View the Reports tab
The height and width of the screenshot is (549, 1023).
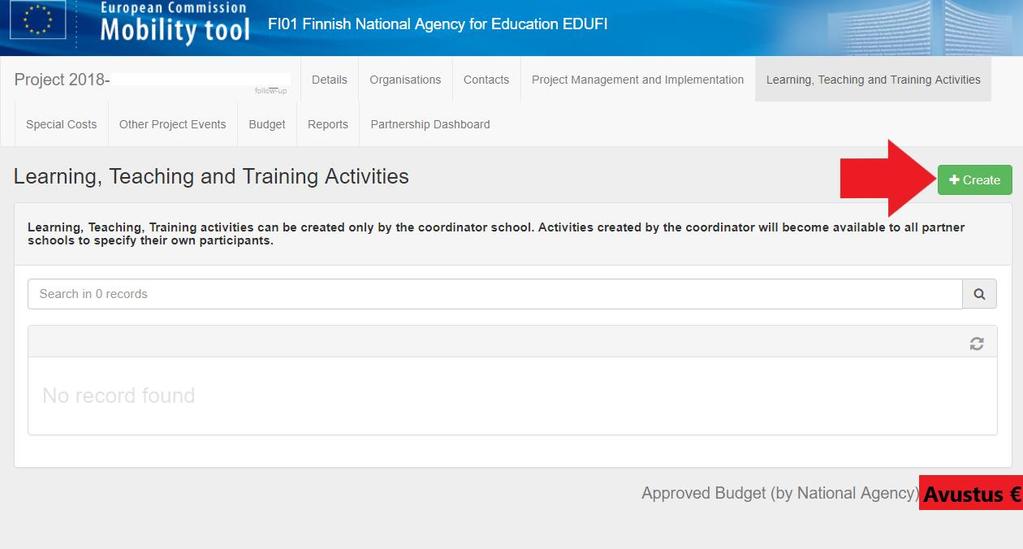click(x=328, y=124)
